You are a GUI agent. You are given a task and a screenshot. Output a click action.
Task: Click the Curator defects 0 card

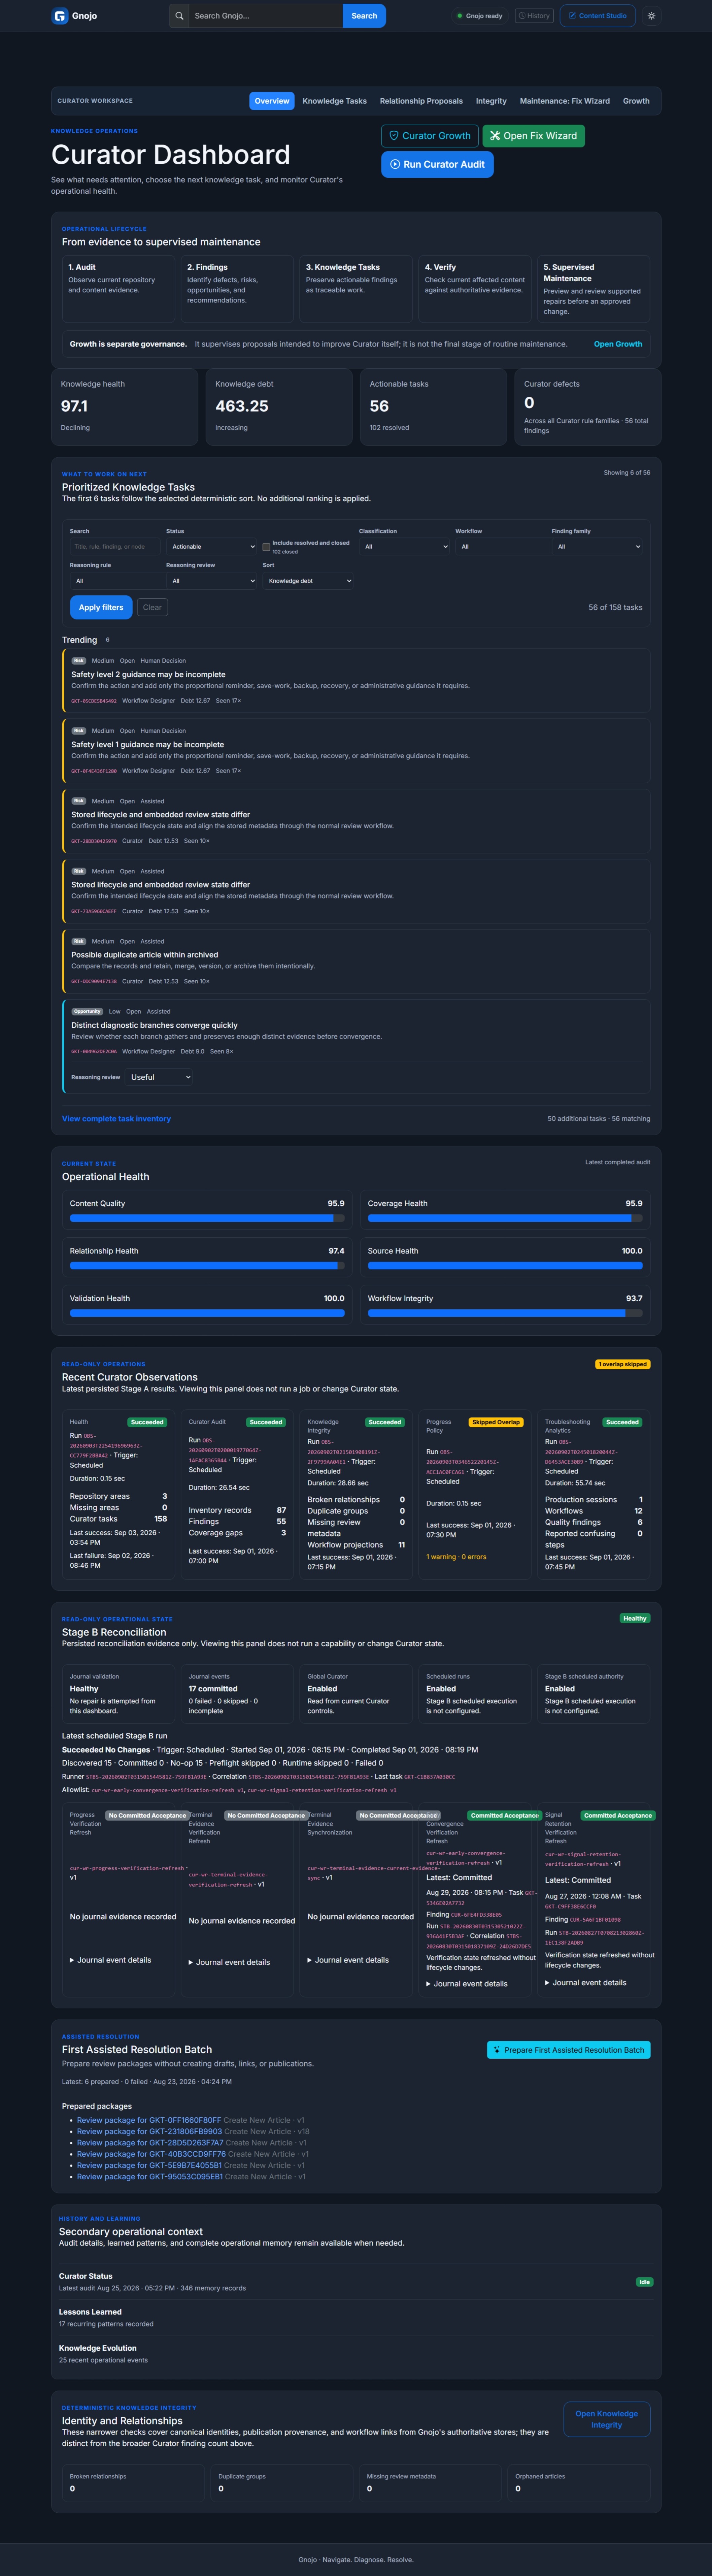[588, 407]
